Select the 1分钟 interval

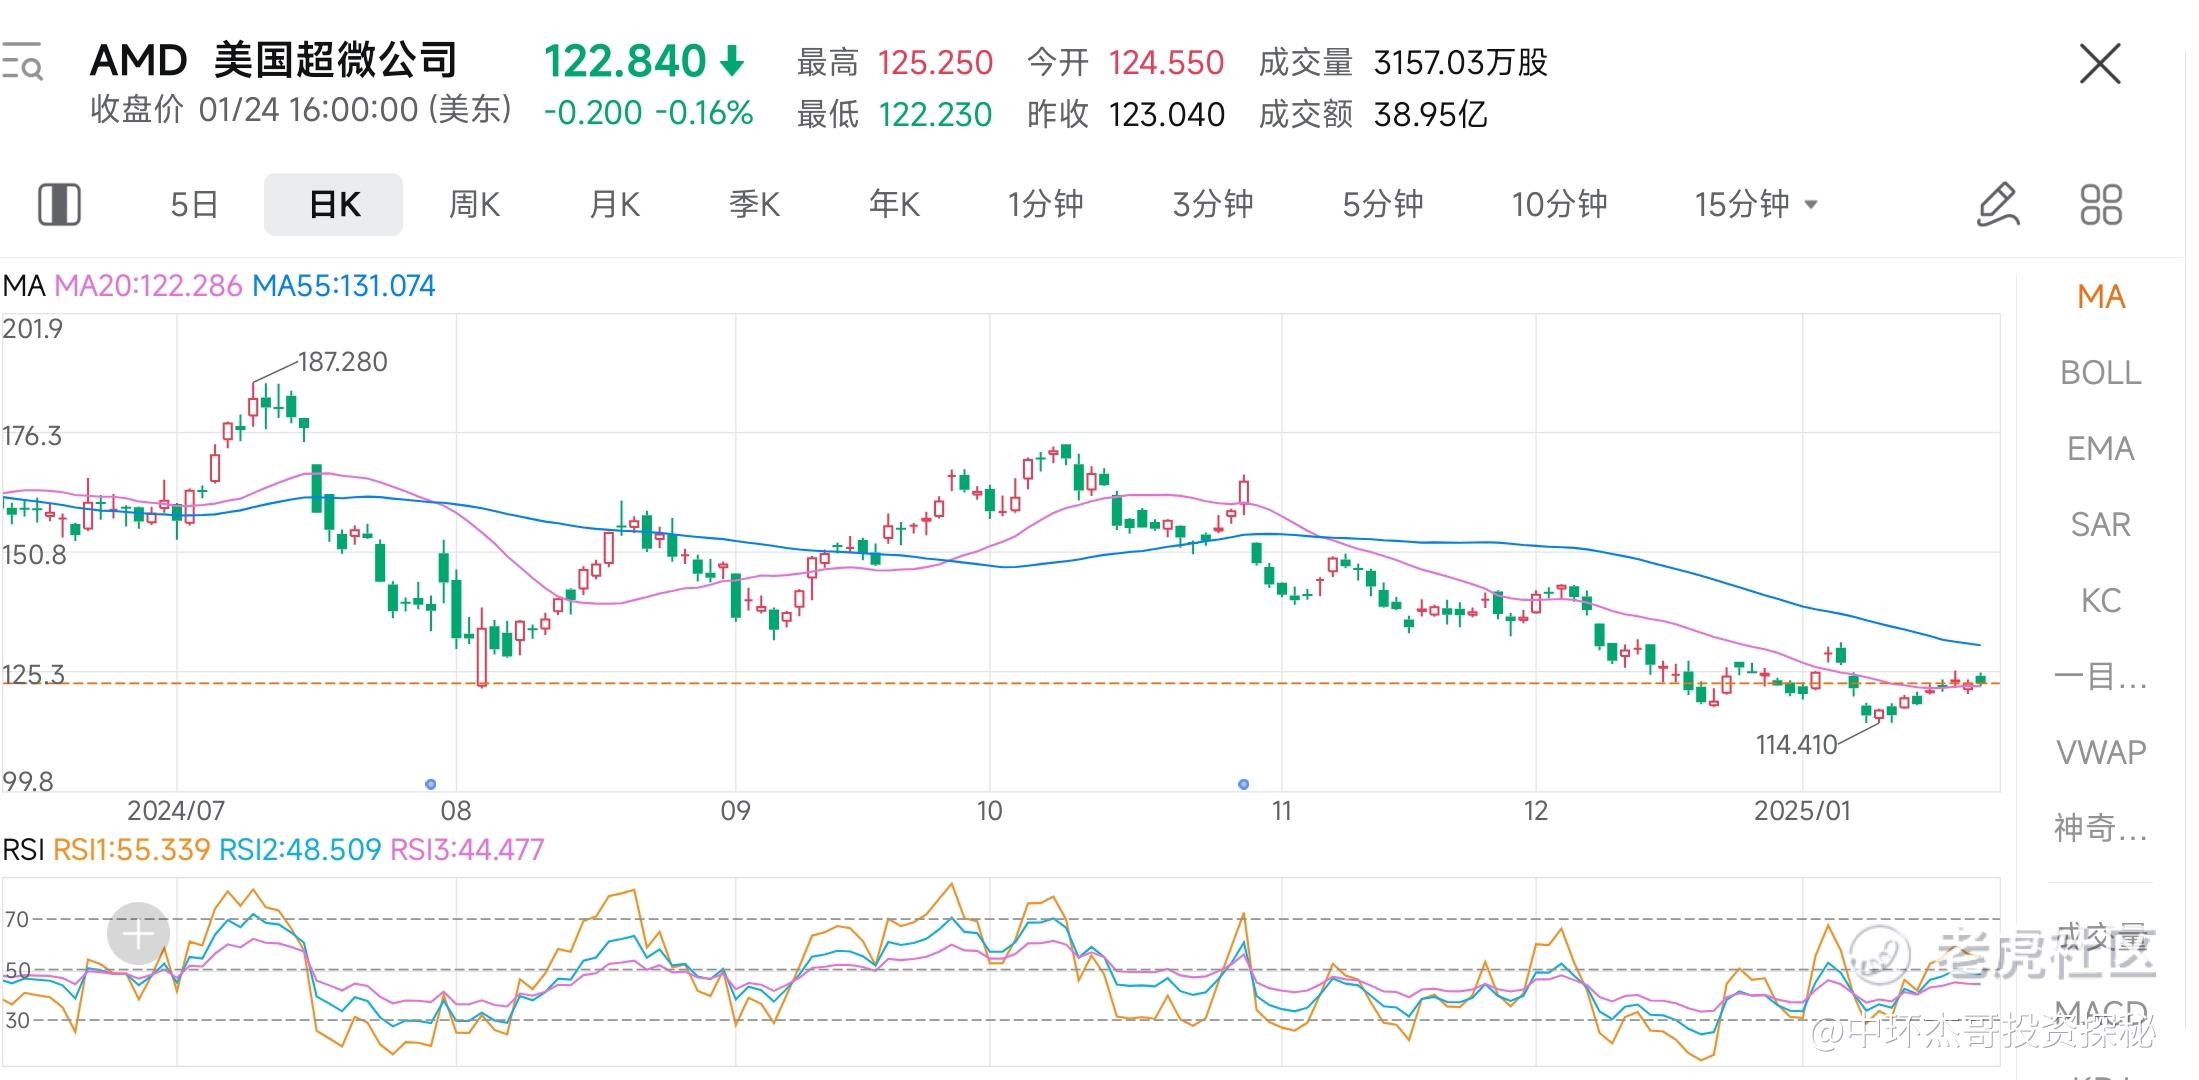pos(1045,204)
